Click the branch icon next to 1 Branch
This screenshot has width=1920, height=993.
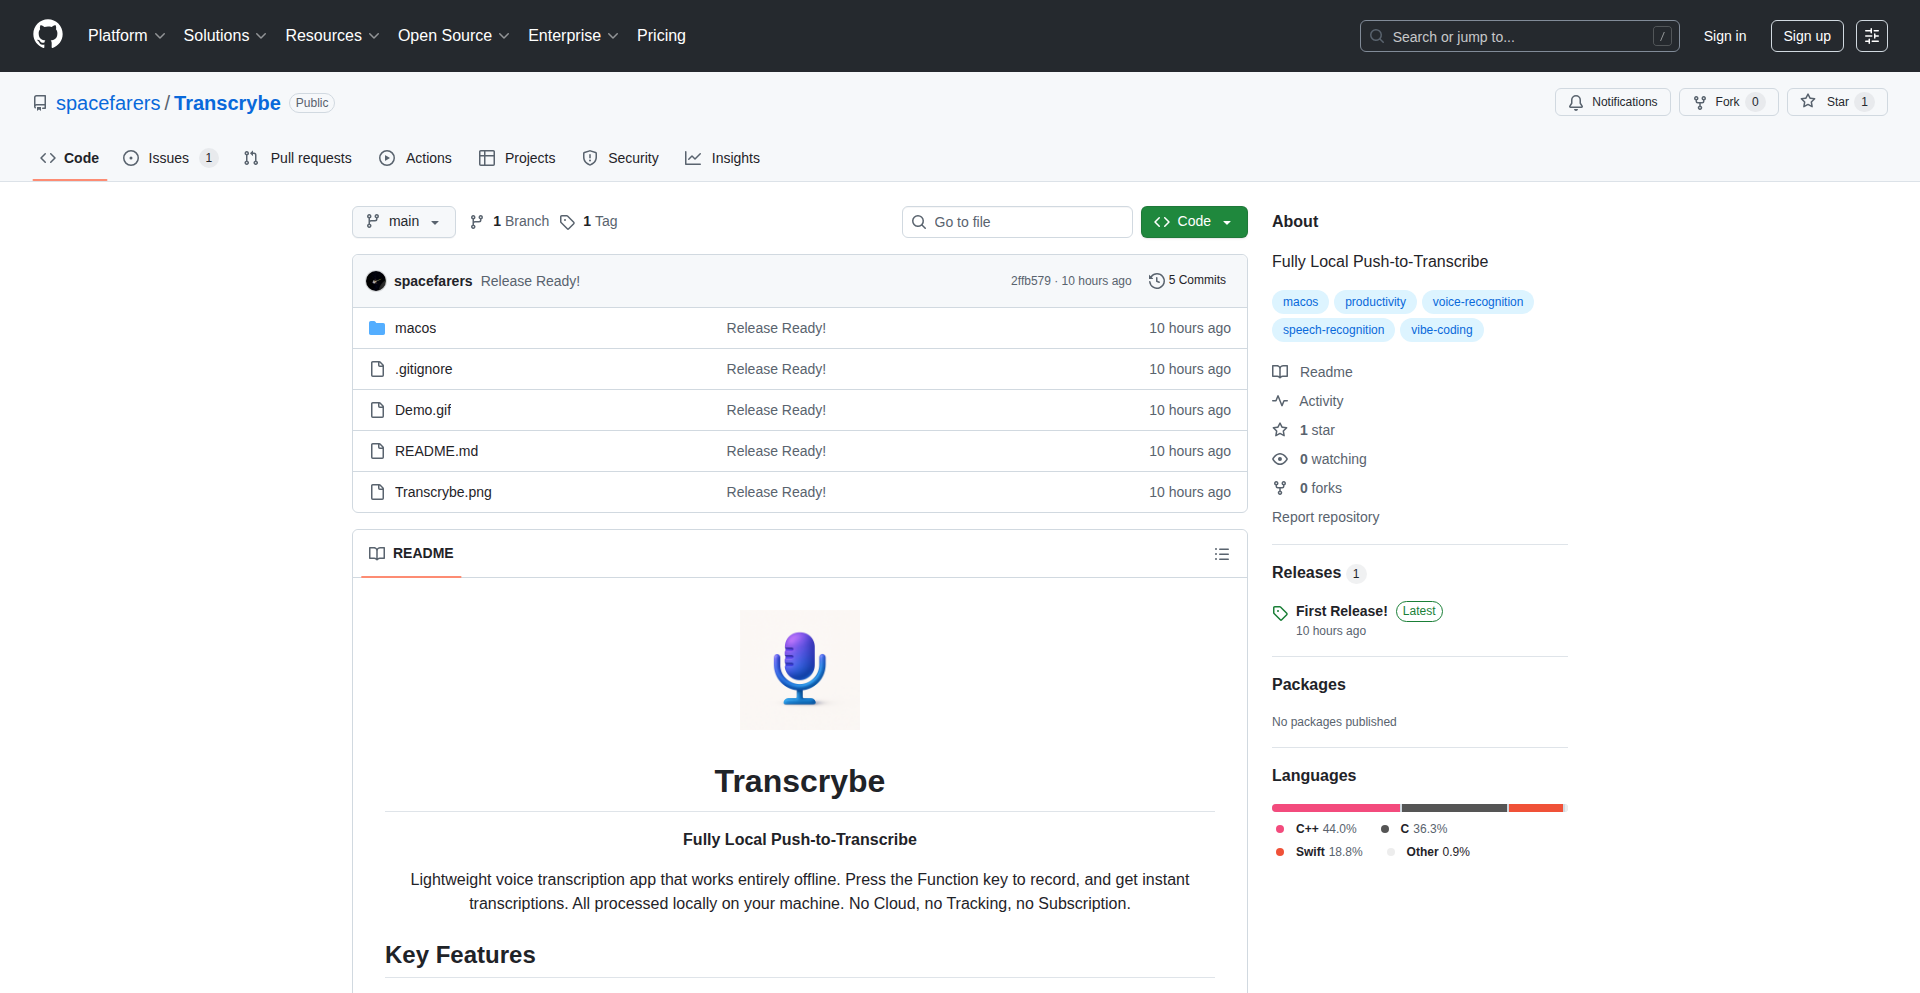(477, 222)
